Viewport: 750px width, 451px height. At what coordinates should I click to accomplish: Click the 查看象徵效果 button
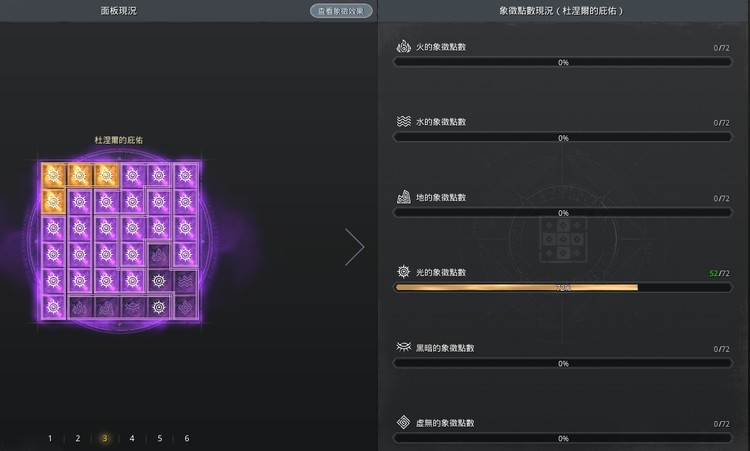coord(340,11)
